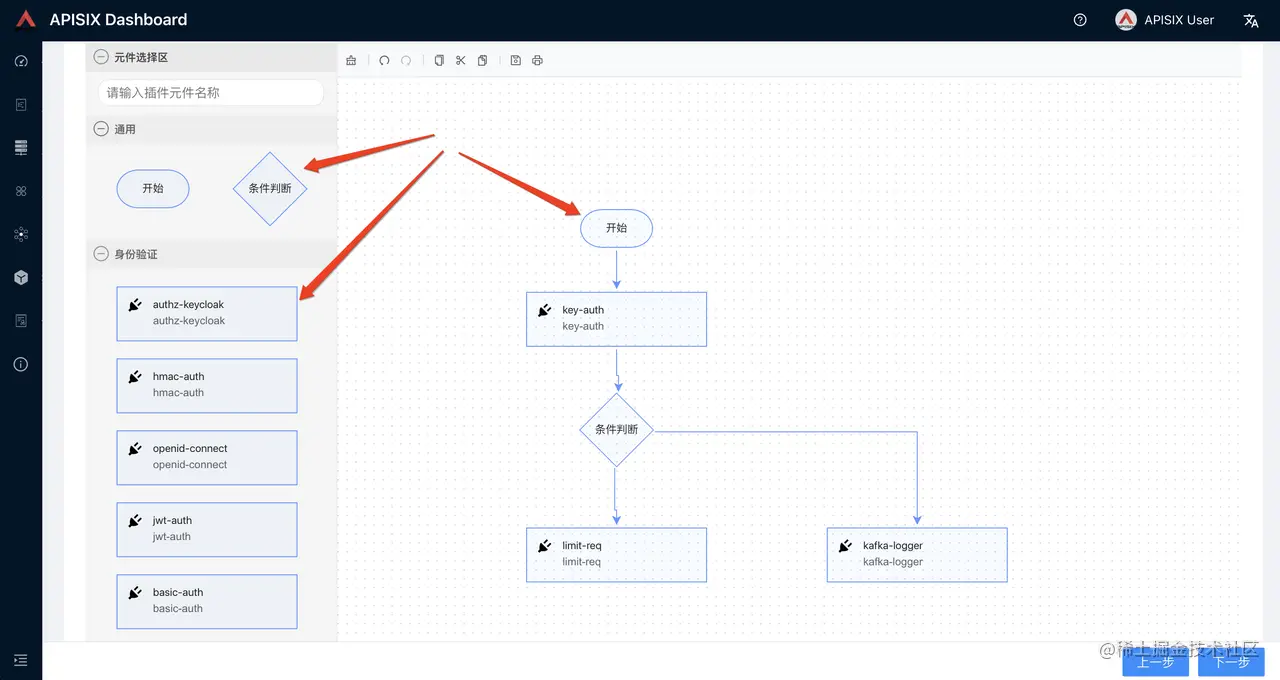Viewport: 1280px width, 680px height.
Task: Click the APISIX logo icon
Action: click(26, 20)
